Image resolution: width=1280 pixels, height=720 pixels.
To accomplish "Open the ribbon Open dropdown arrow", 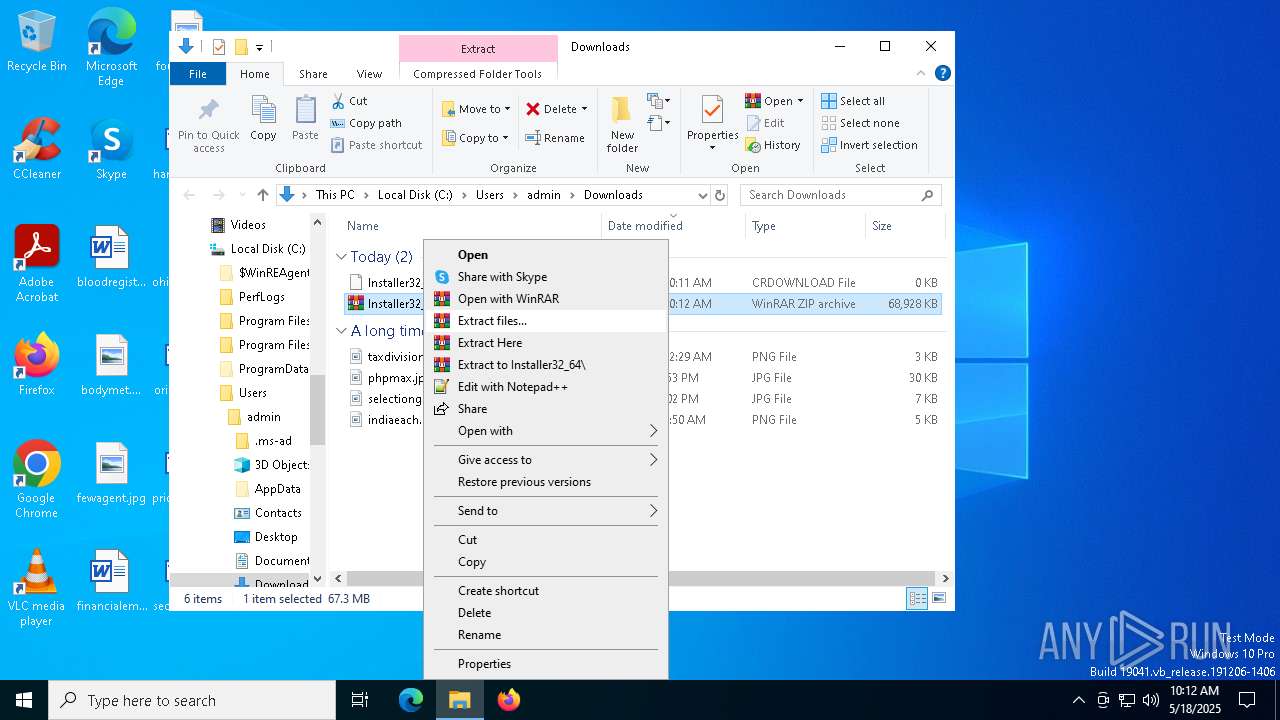I will pyautogui.click(x=800, y=101).
